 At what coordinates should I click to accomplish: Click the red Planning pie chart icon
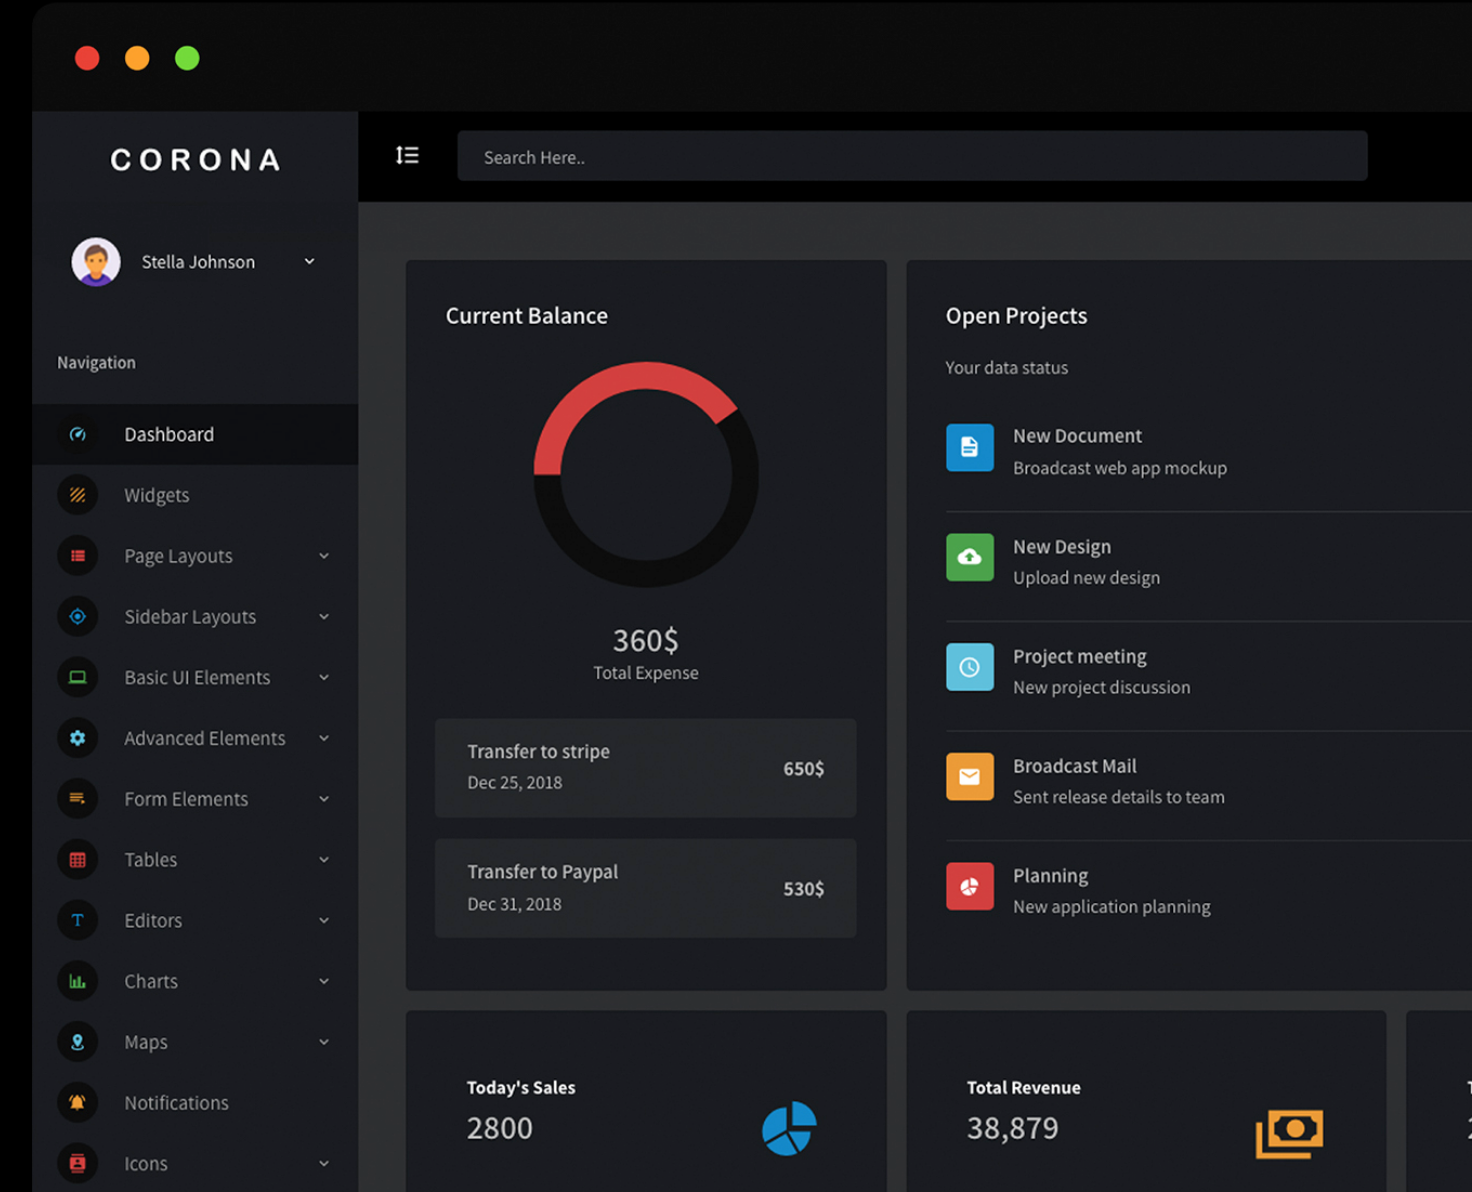[x=969, y=886]
